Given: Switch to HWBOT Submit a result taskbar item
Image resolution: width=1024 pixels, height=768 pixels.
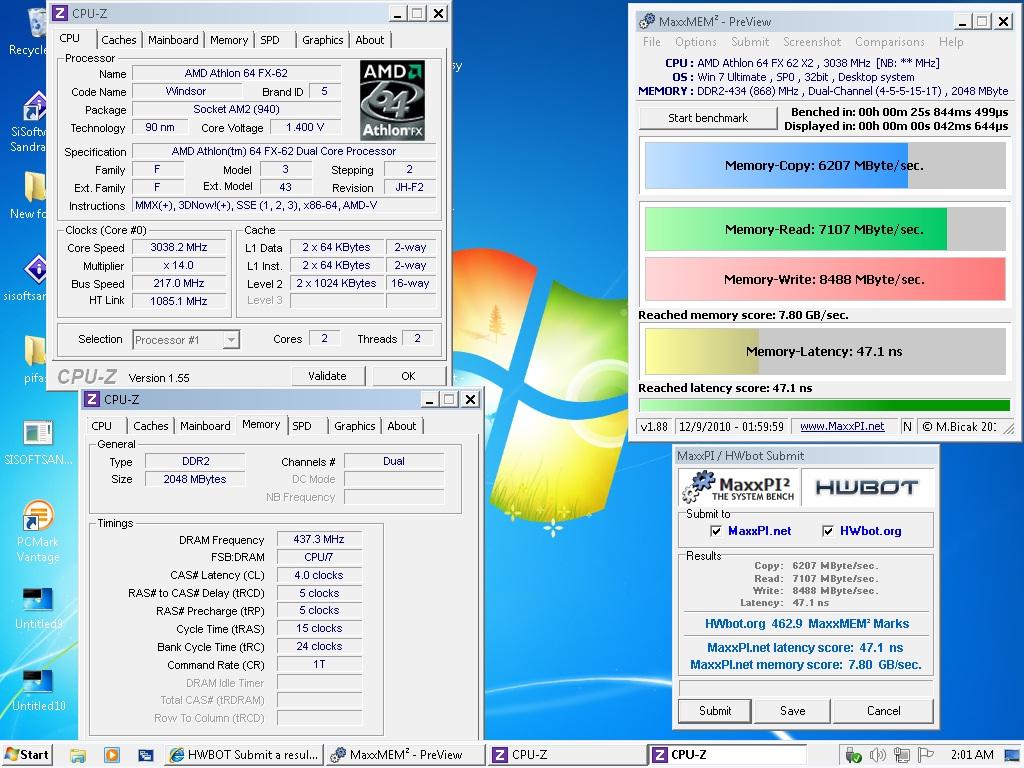Looking at the screenshot, I should tap(242, 755).
